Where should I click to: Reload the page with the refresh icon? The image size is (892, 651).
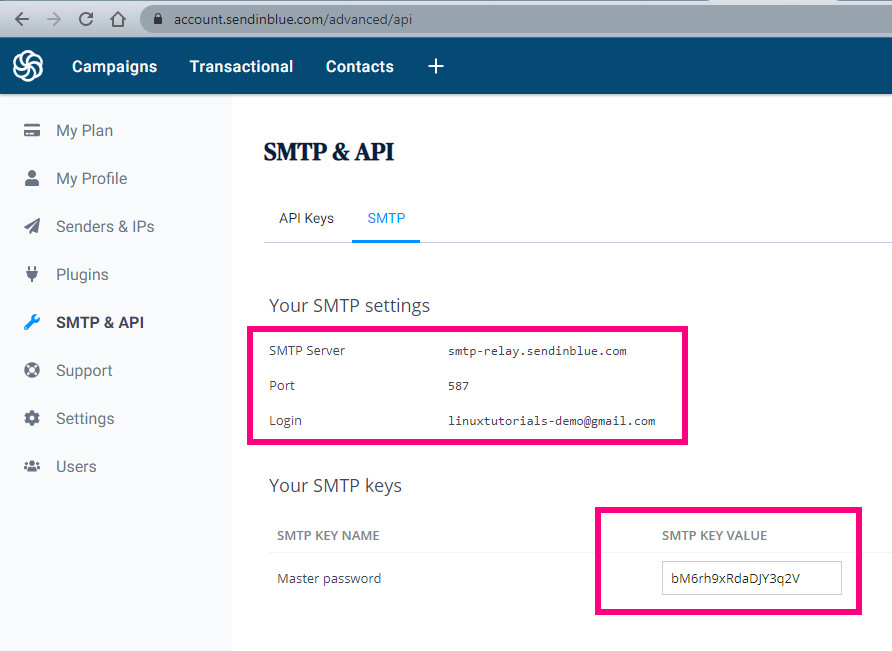point(86,19)
